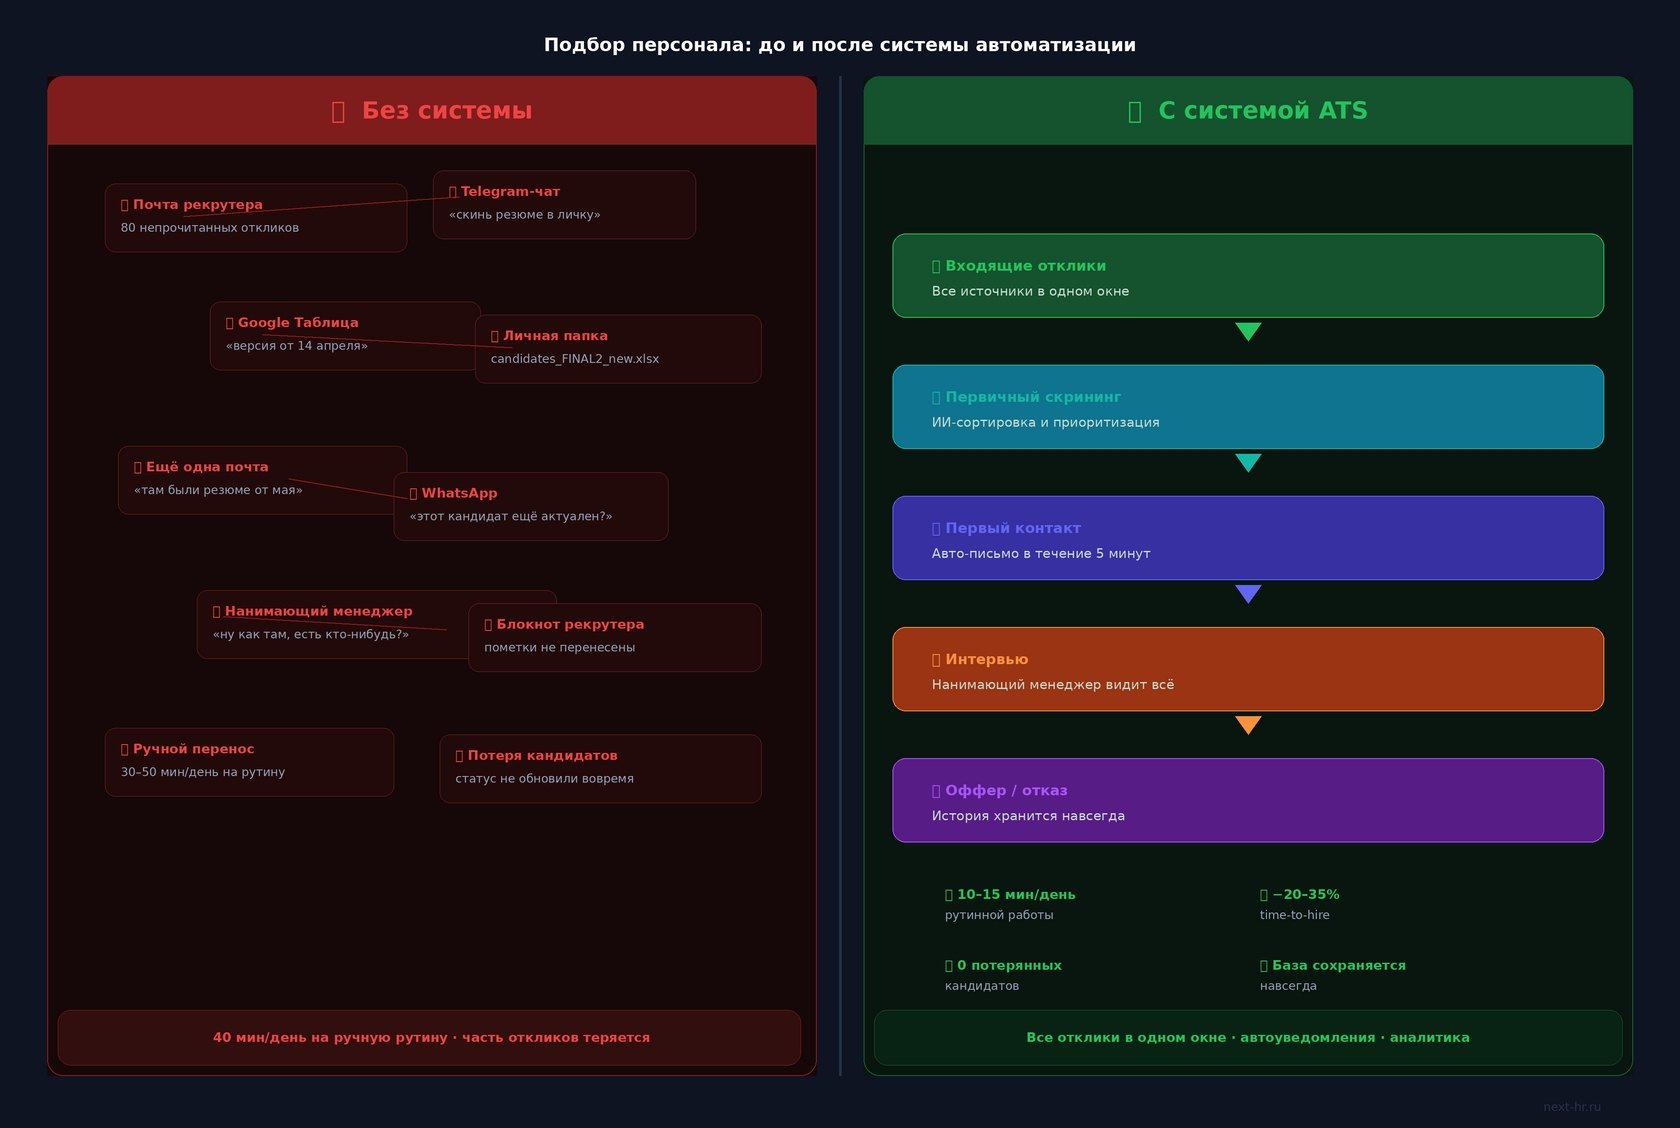Click the WhatsApp card icon
Screen dimensions: 1680x1128
pos(414,494)
